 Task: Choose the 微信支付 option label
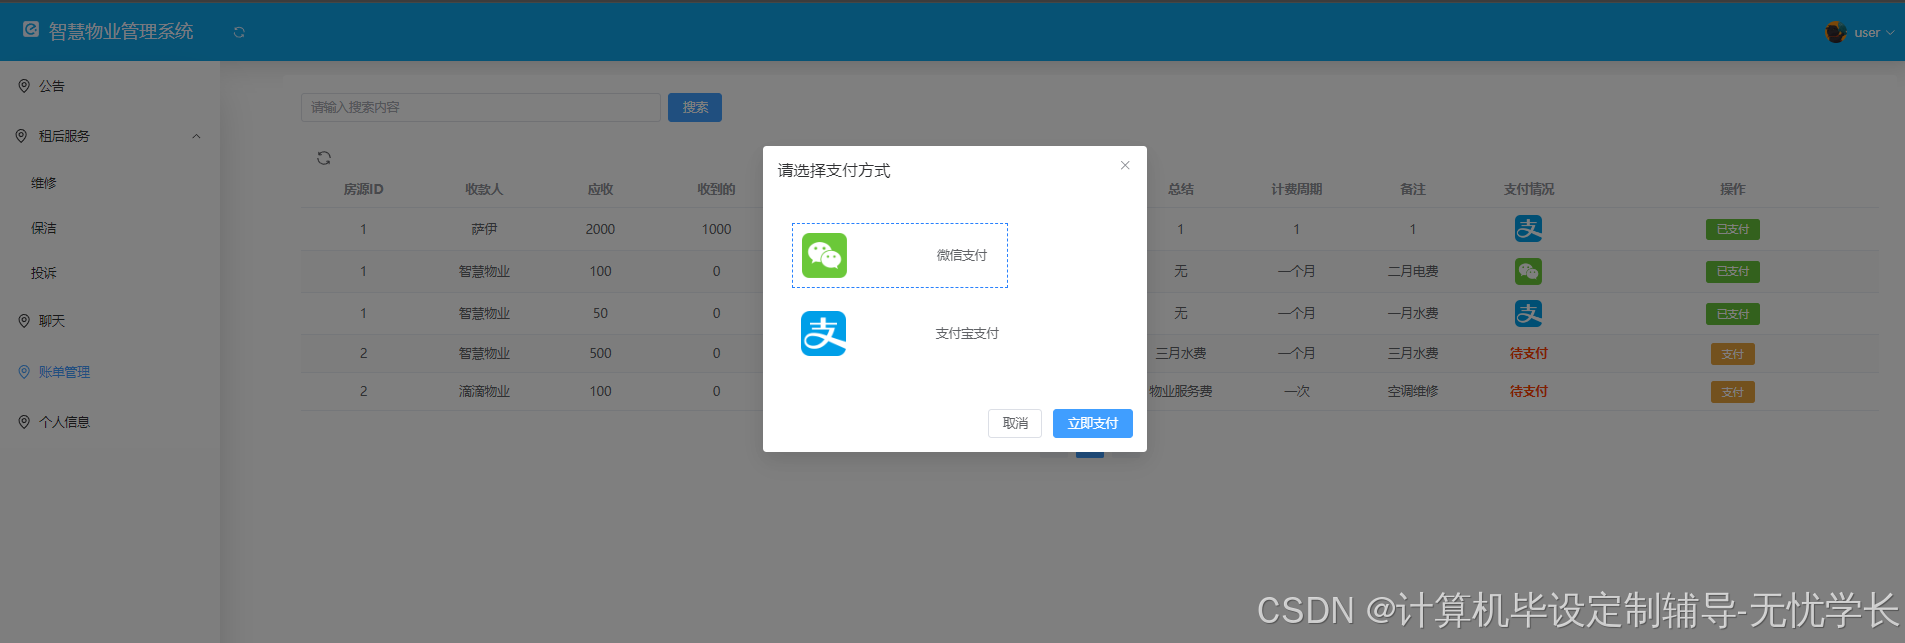point(962,255)
